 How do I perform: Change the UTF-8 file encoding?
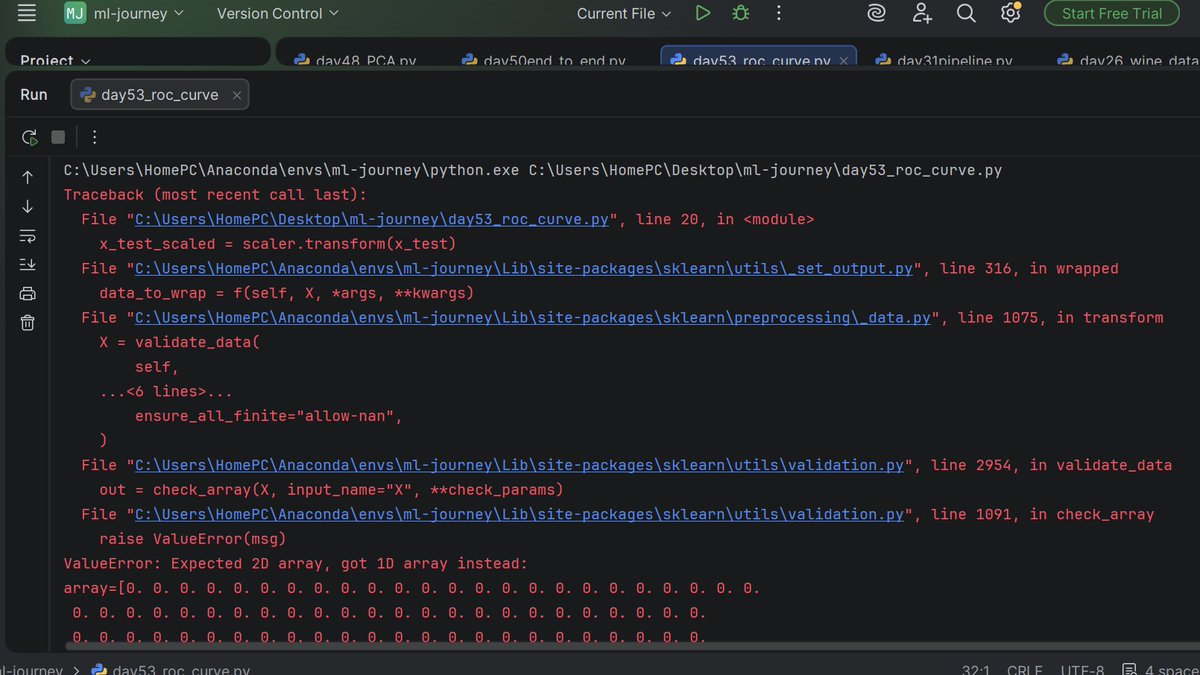pos(1084,670)
